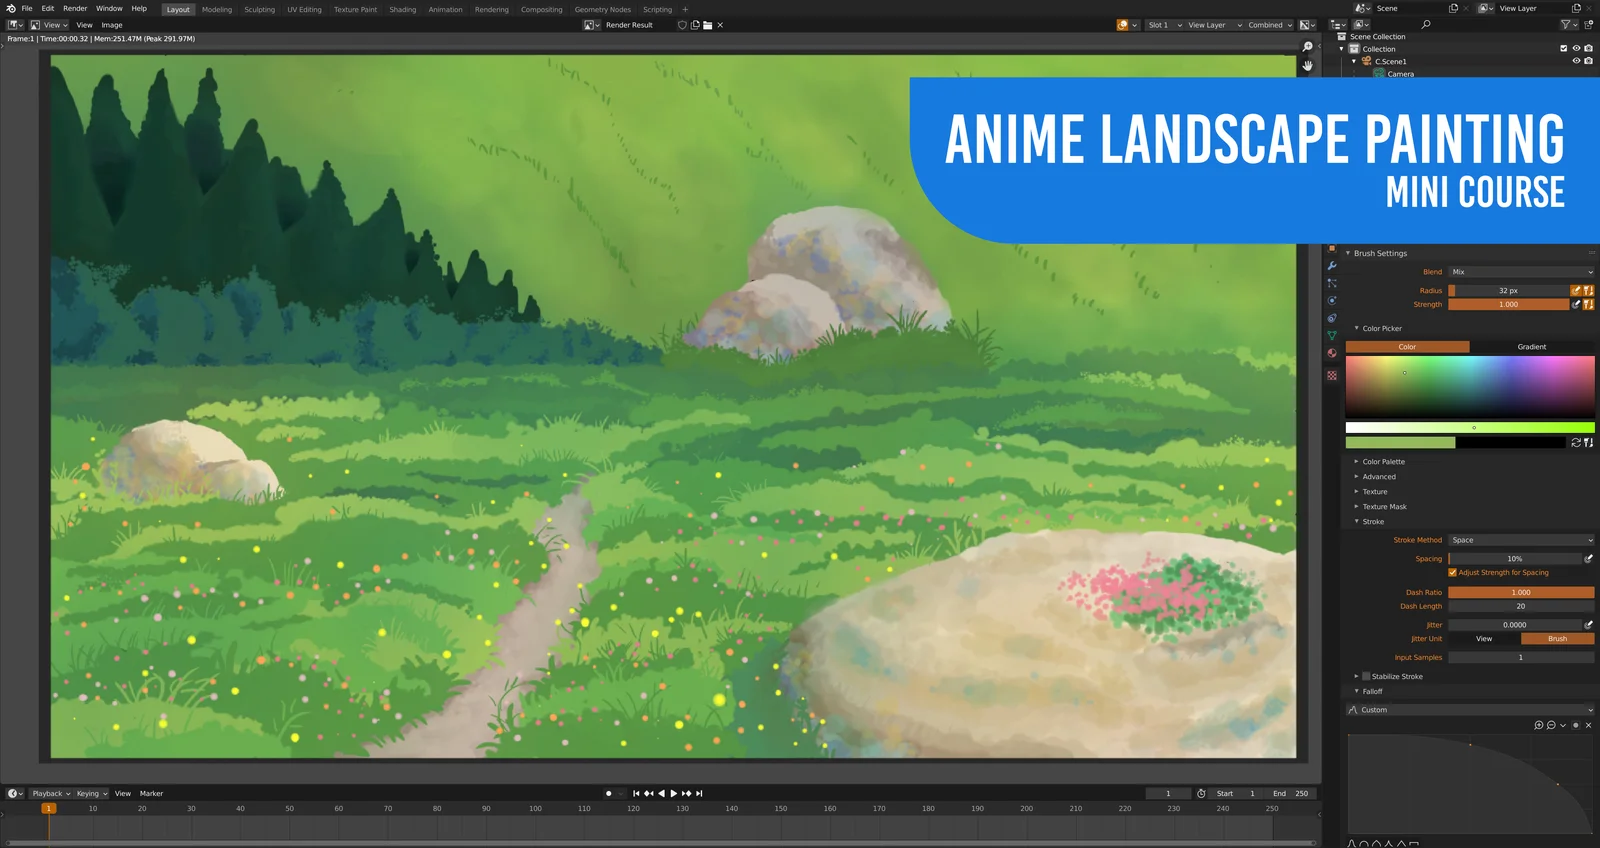
Task: Expand the Color Palette section
Action: click(x=1384, y=462)
